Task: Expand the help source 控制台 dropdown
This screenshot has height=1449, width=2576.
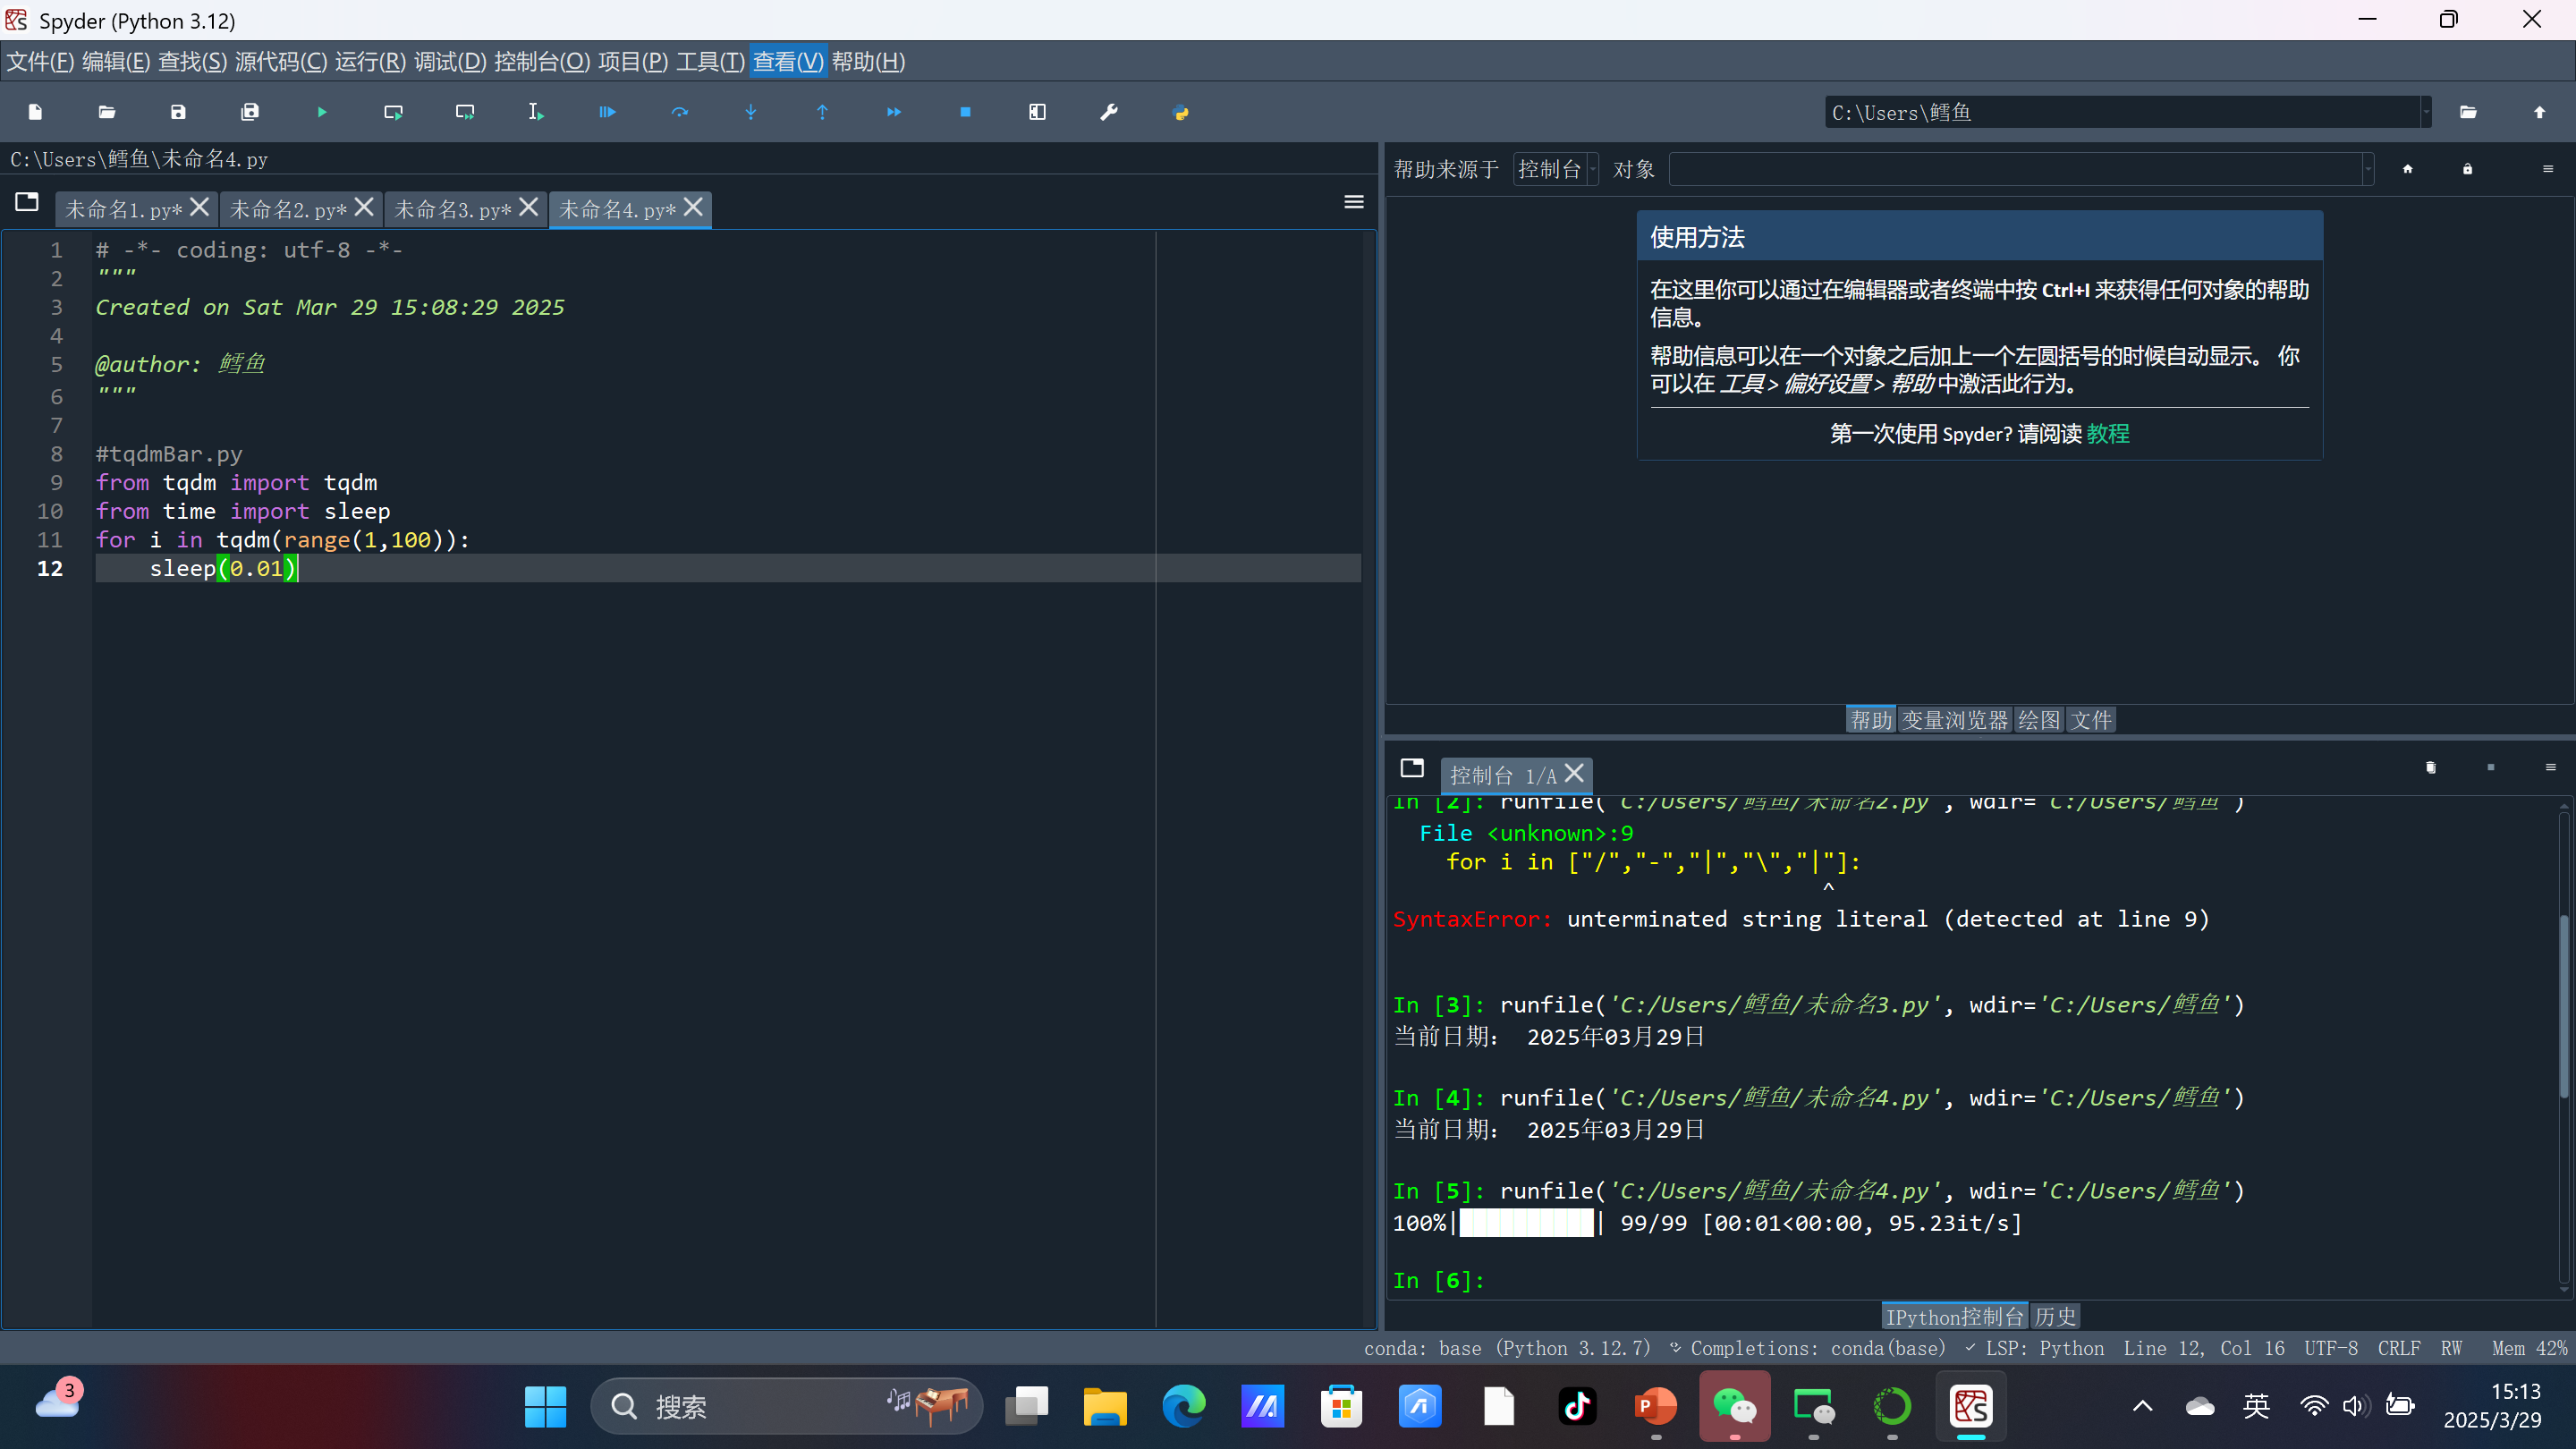Action: (1555, 169)
